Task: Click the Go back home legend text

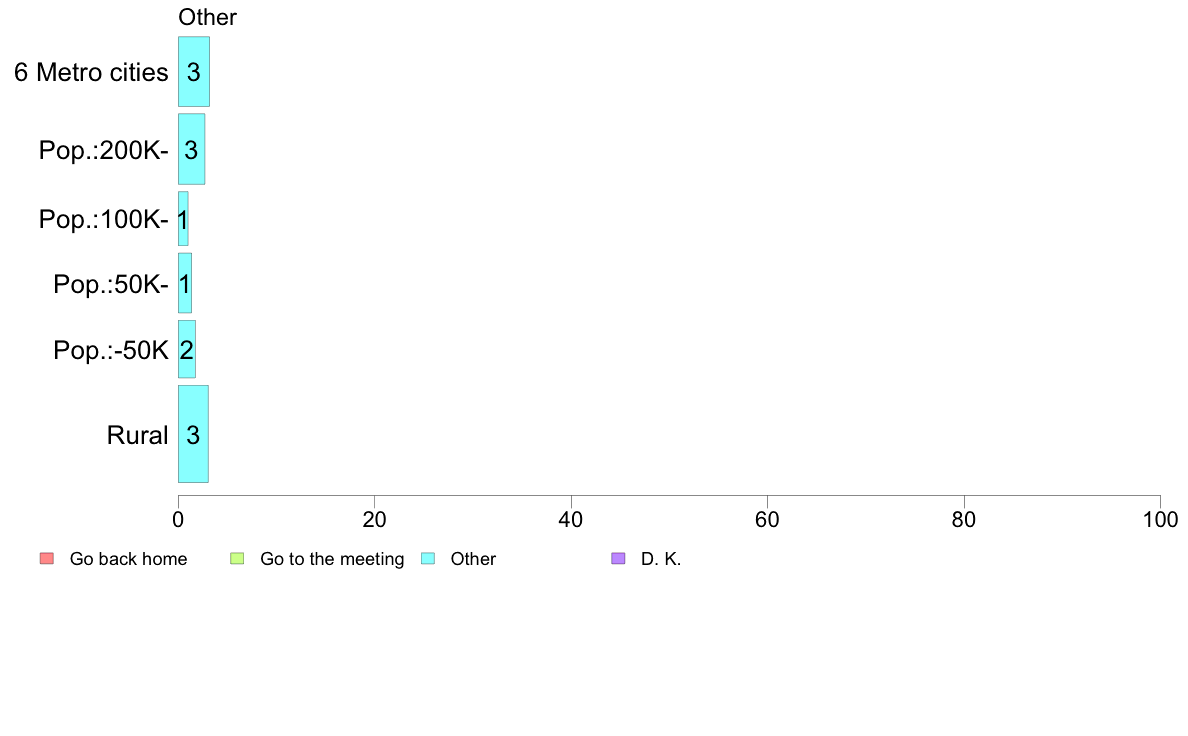Action: [x=128, y=559]
